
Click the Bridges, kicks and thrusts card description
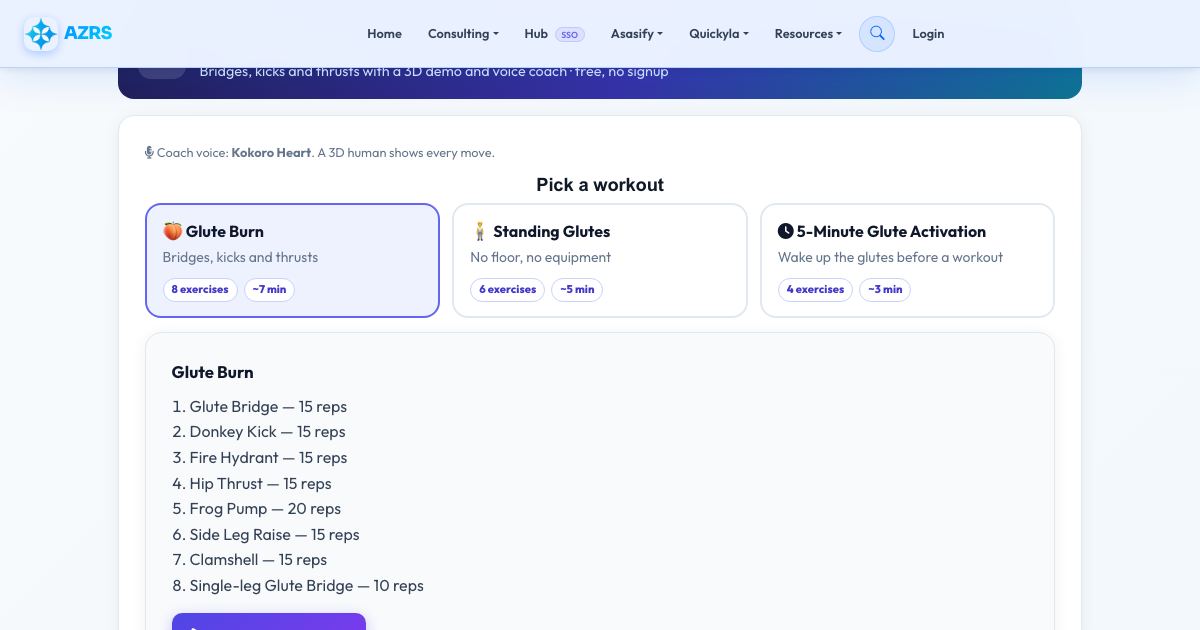point(240,257)
